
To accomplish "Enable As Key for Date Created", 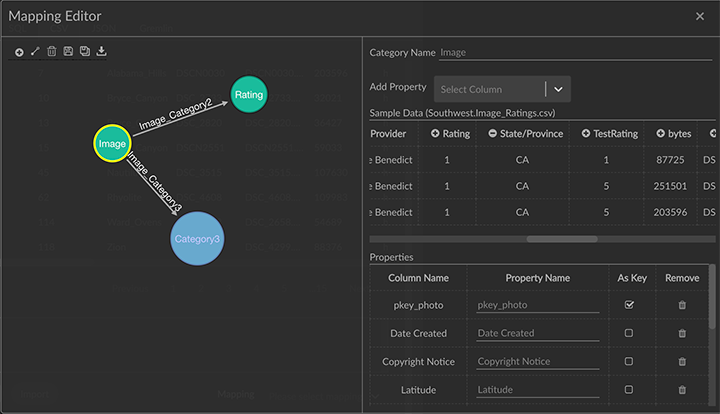I will [x=628, y=333].
